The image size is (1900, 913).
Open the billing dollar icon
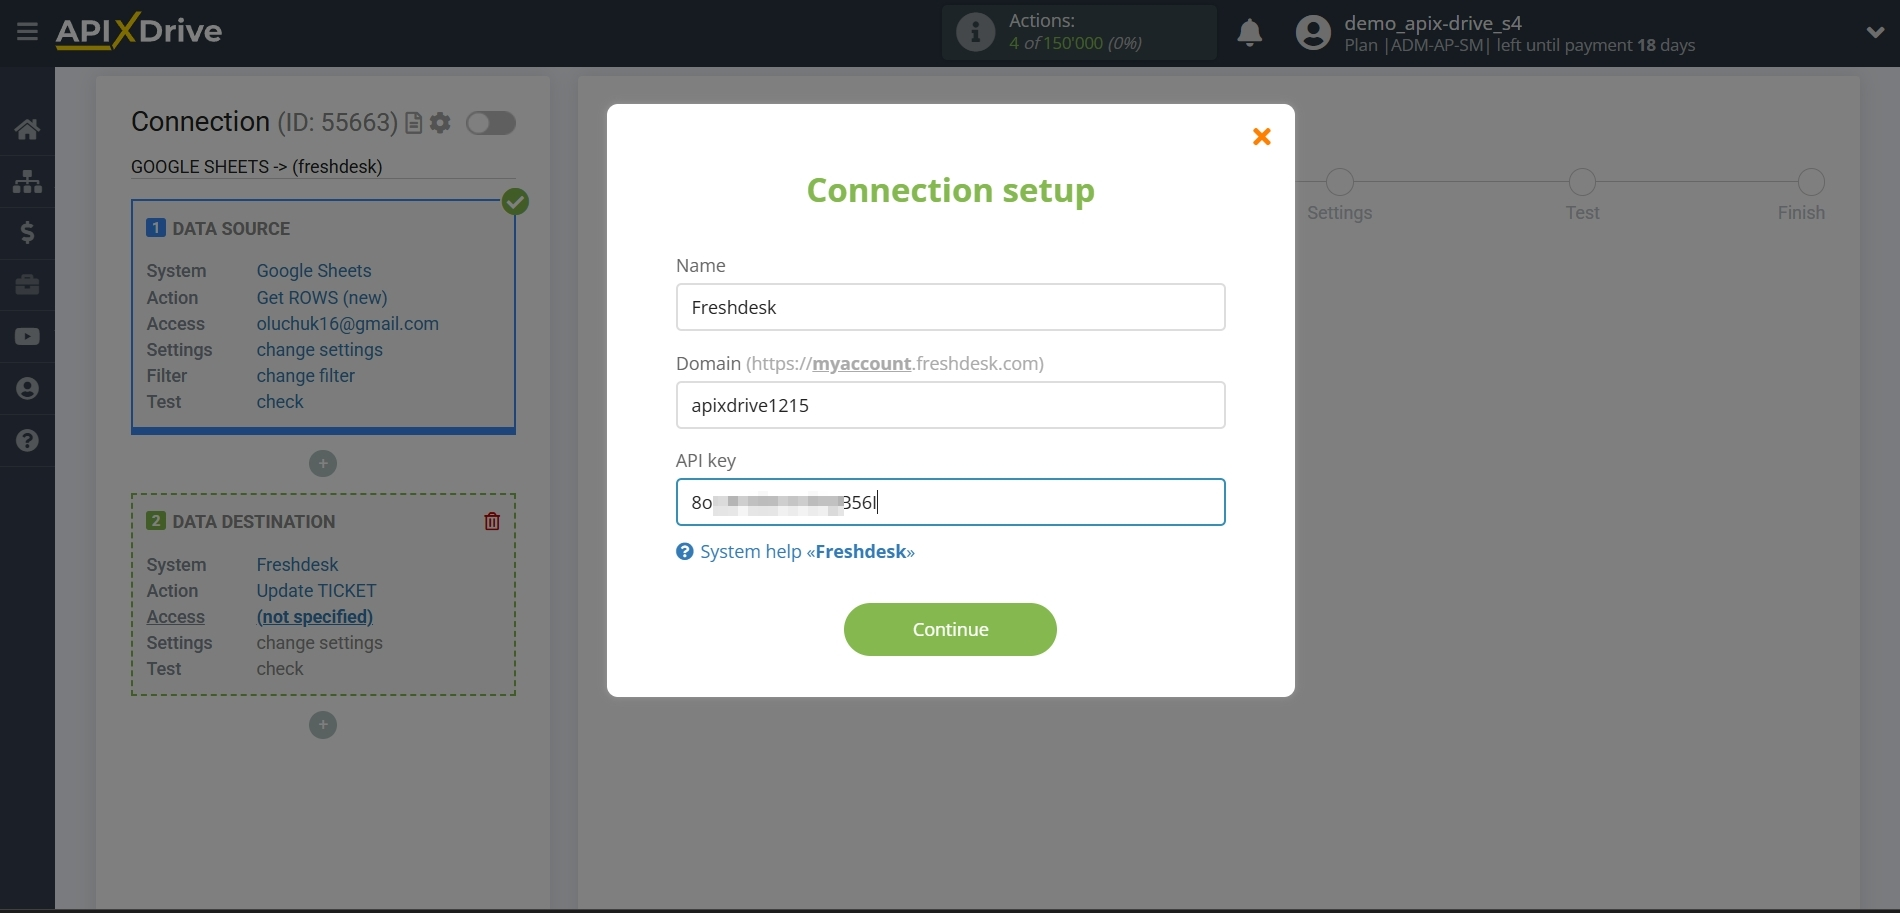(27, 233)
